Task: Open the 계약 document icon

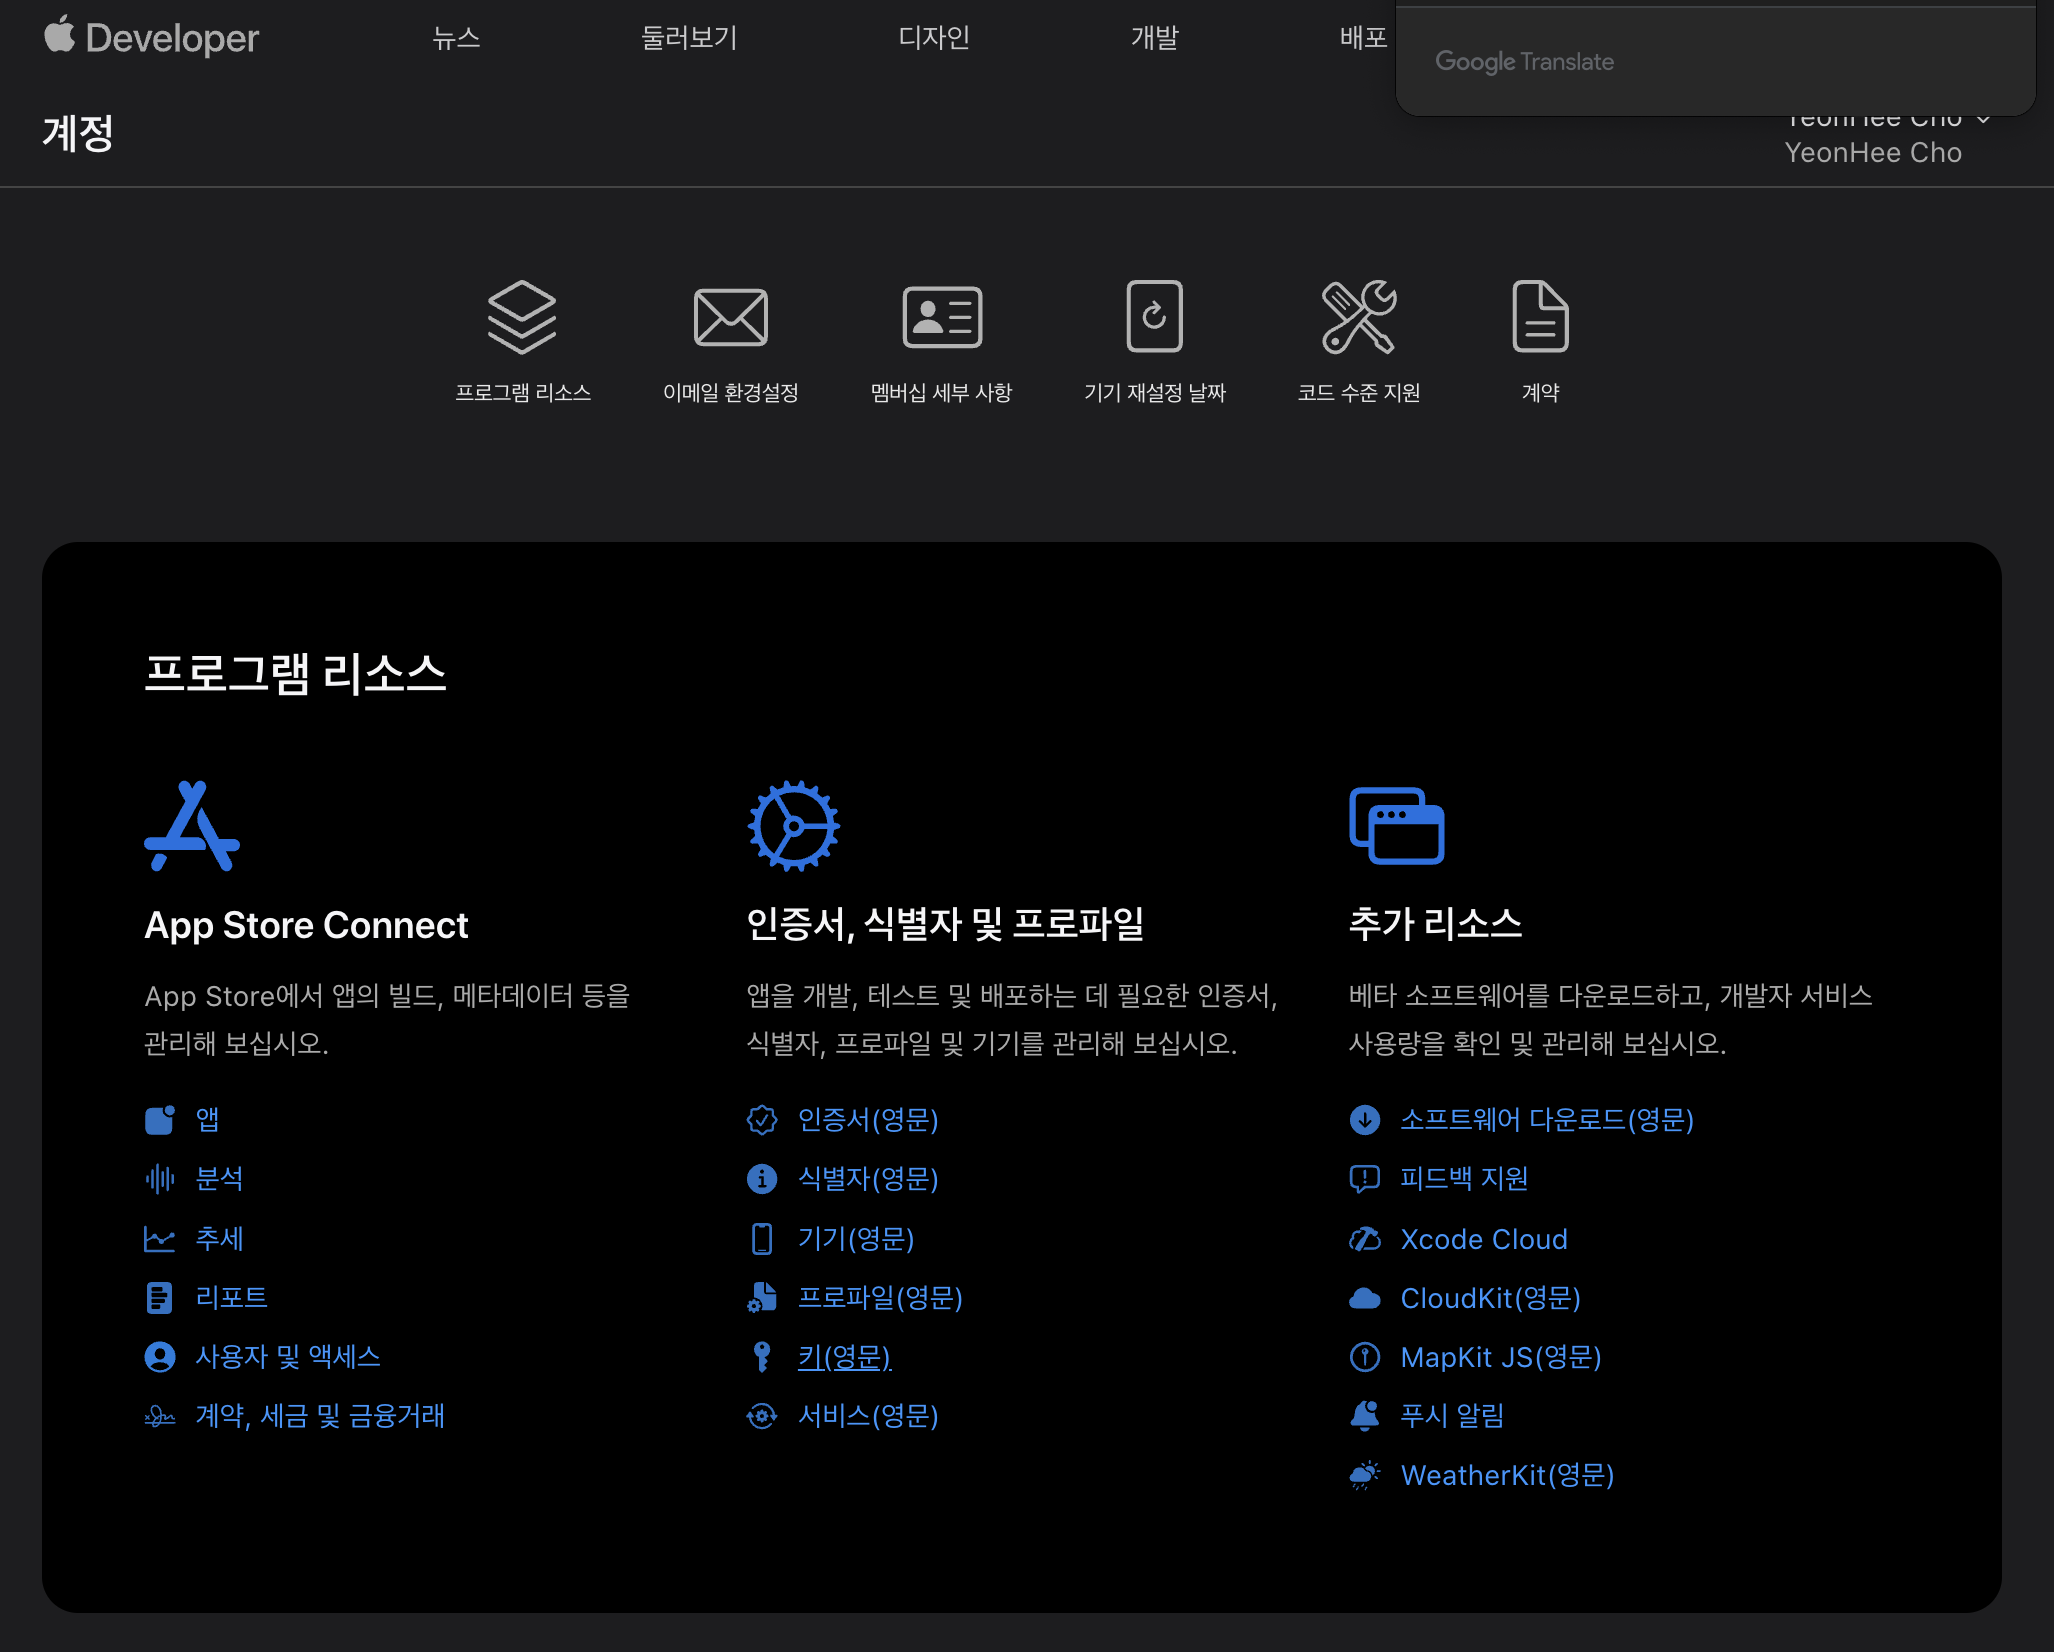Action: (1539, 317)
